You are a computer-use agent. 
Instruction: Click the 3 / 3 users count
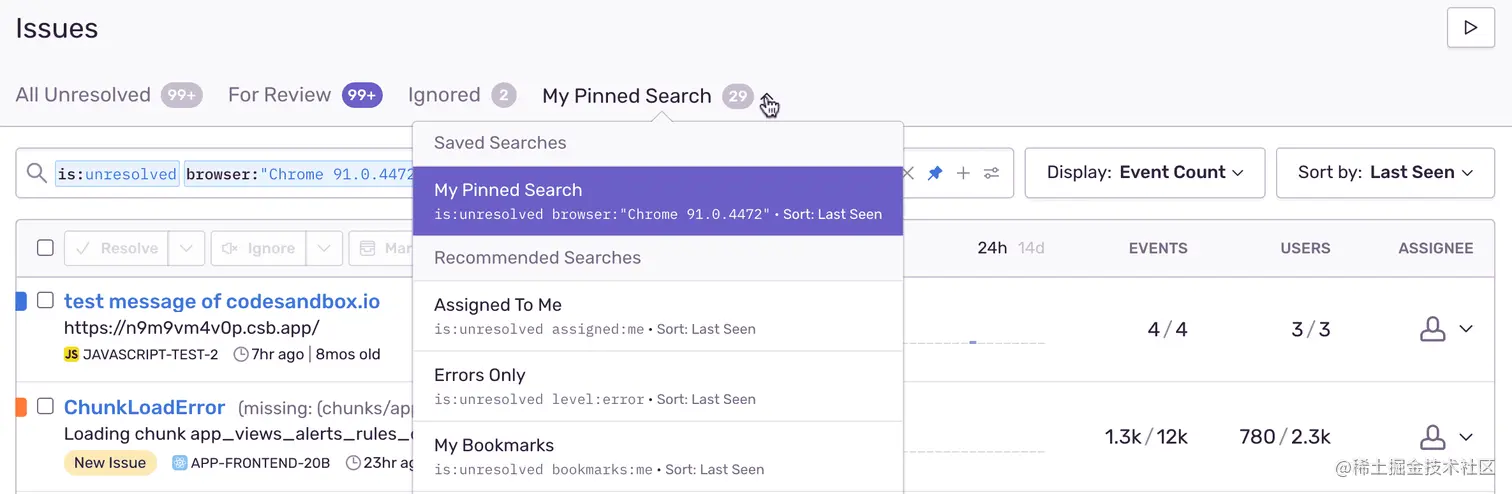(x=1311, y=329)
